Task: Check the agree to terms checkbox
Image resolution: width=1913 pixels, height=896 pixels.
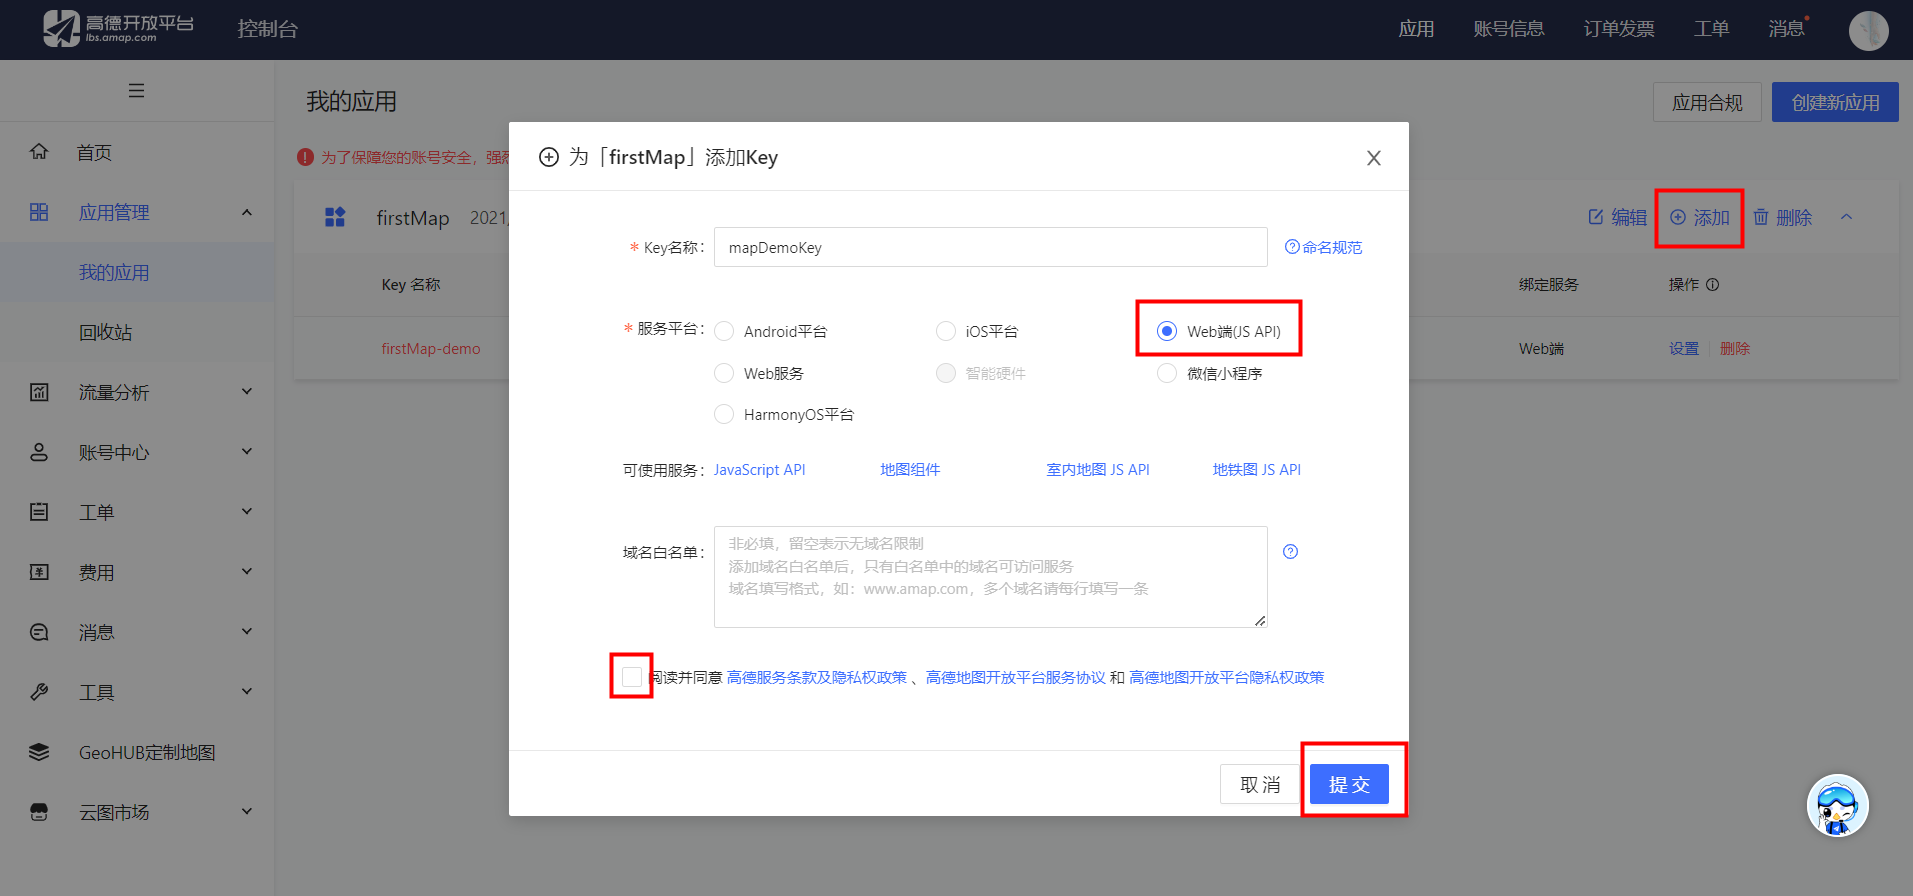Action: tap(632, 677)
